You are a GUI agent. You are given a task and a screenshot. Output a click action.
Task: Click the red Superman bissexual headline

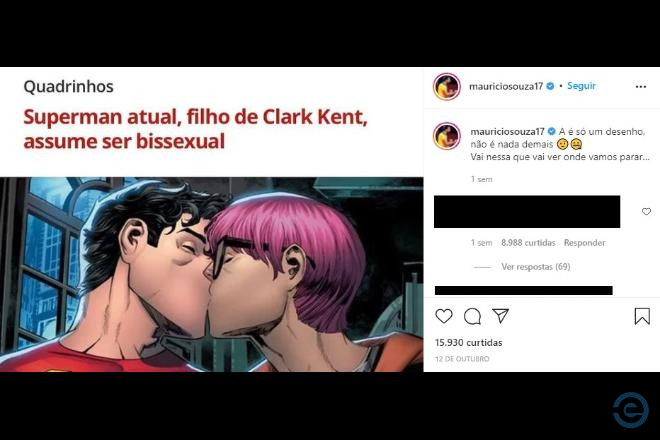[x=195, y=129]
